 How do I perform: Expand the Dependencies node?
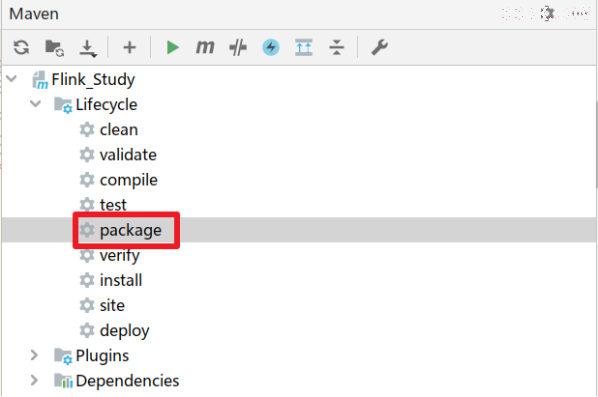34,380
